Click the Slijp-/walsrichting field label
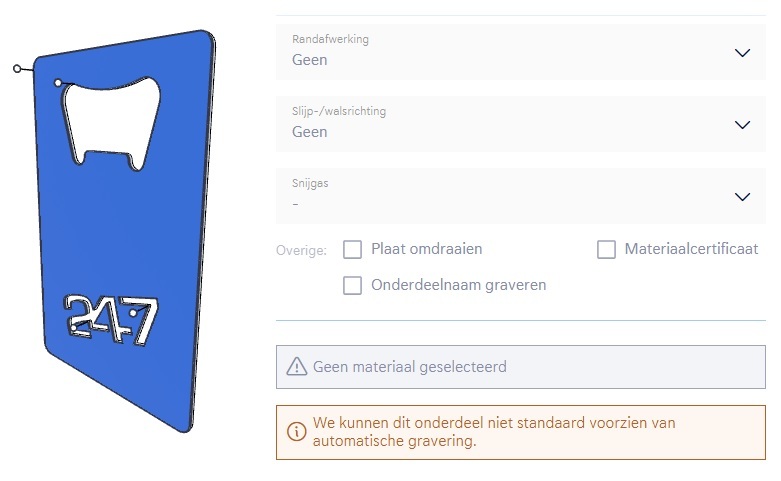 338,111
